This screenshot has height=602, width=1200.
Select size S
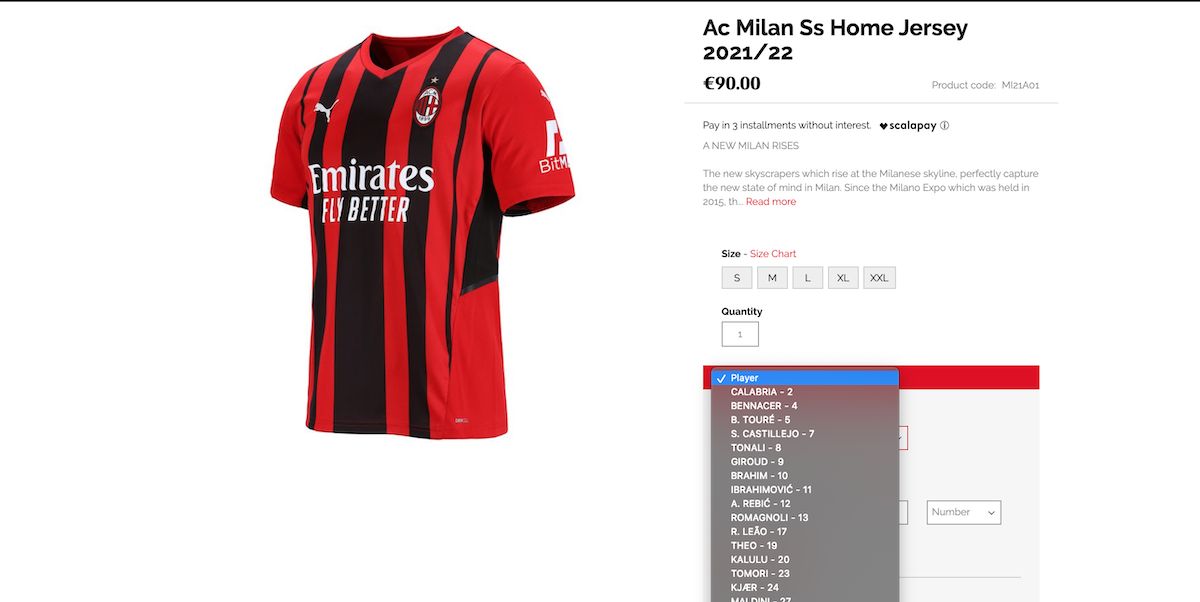[737, 278]
